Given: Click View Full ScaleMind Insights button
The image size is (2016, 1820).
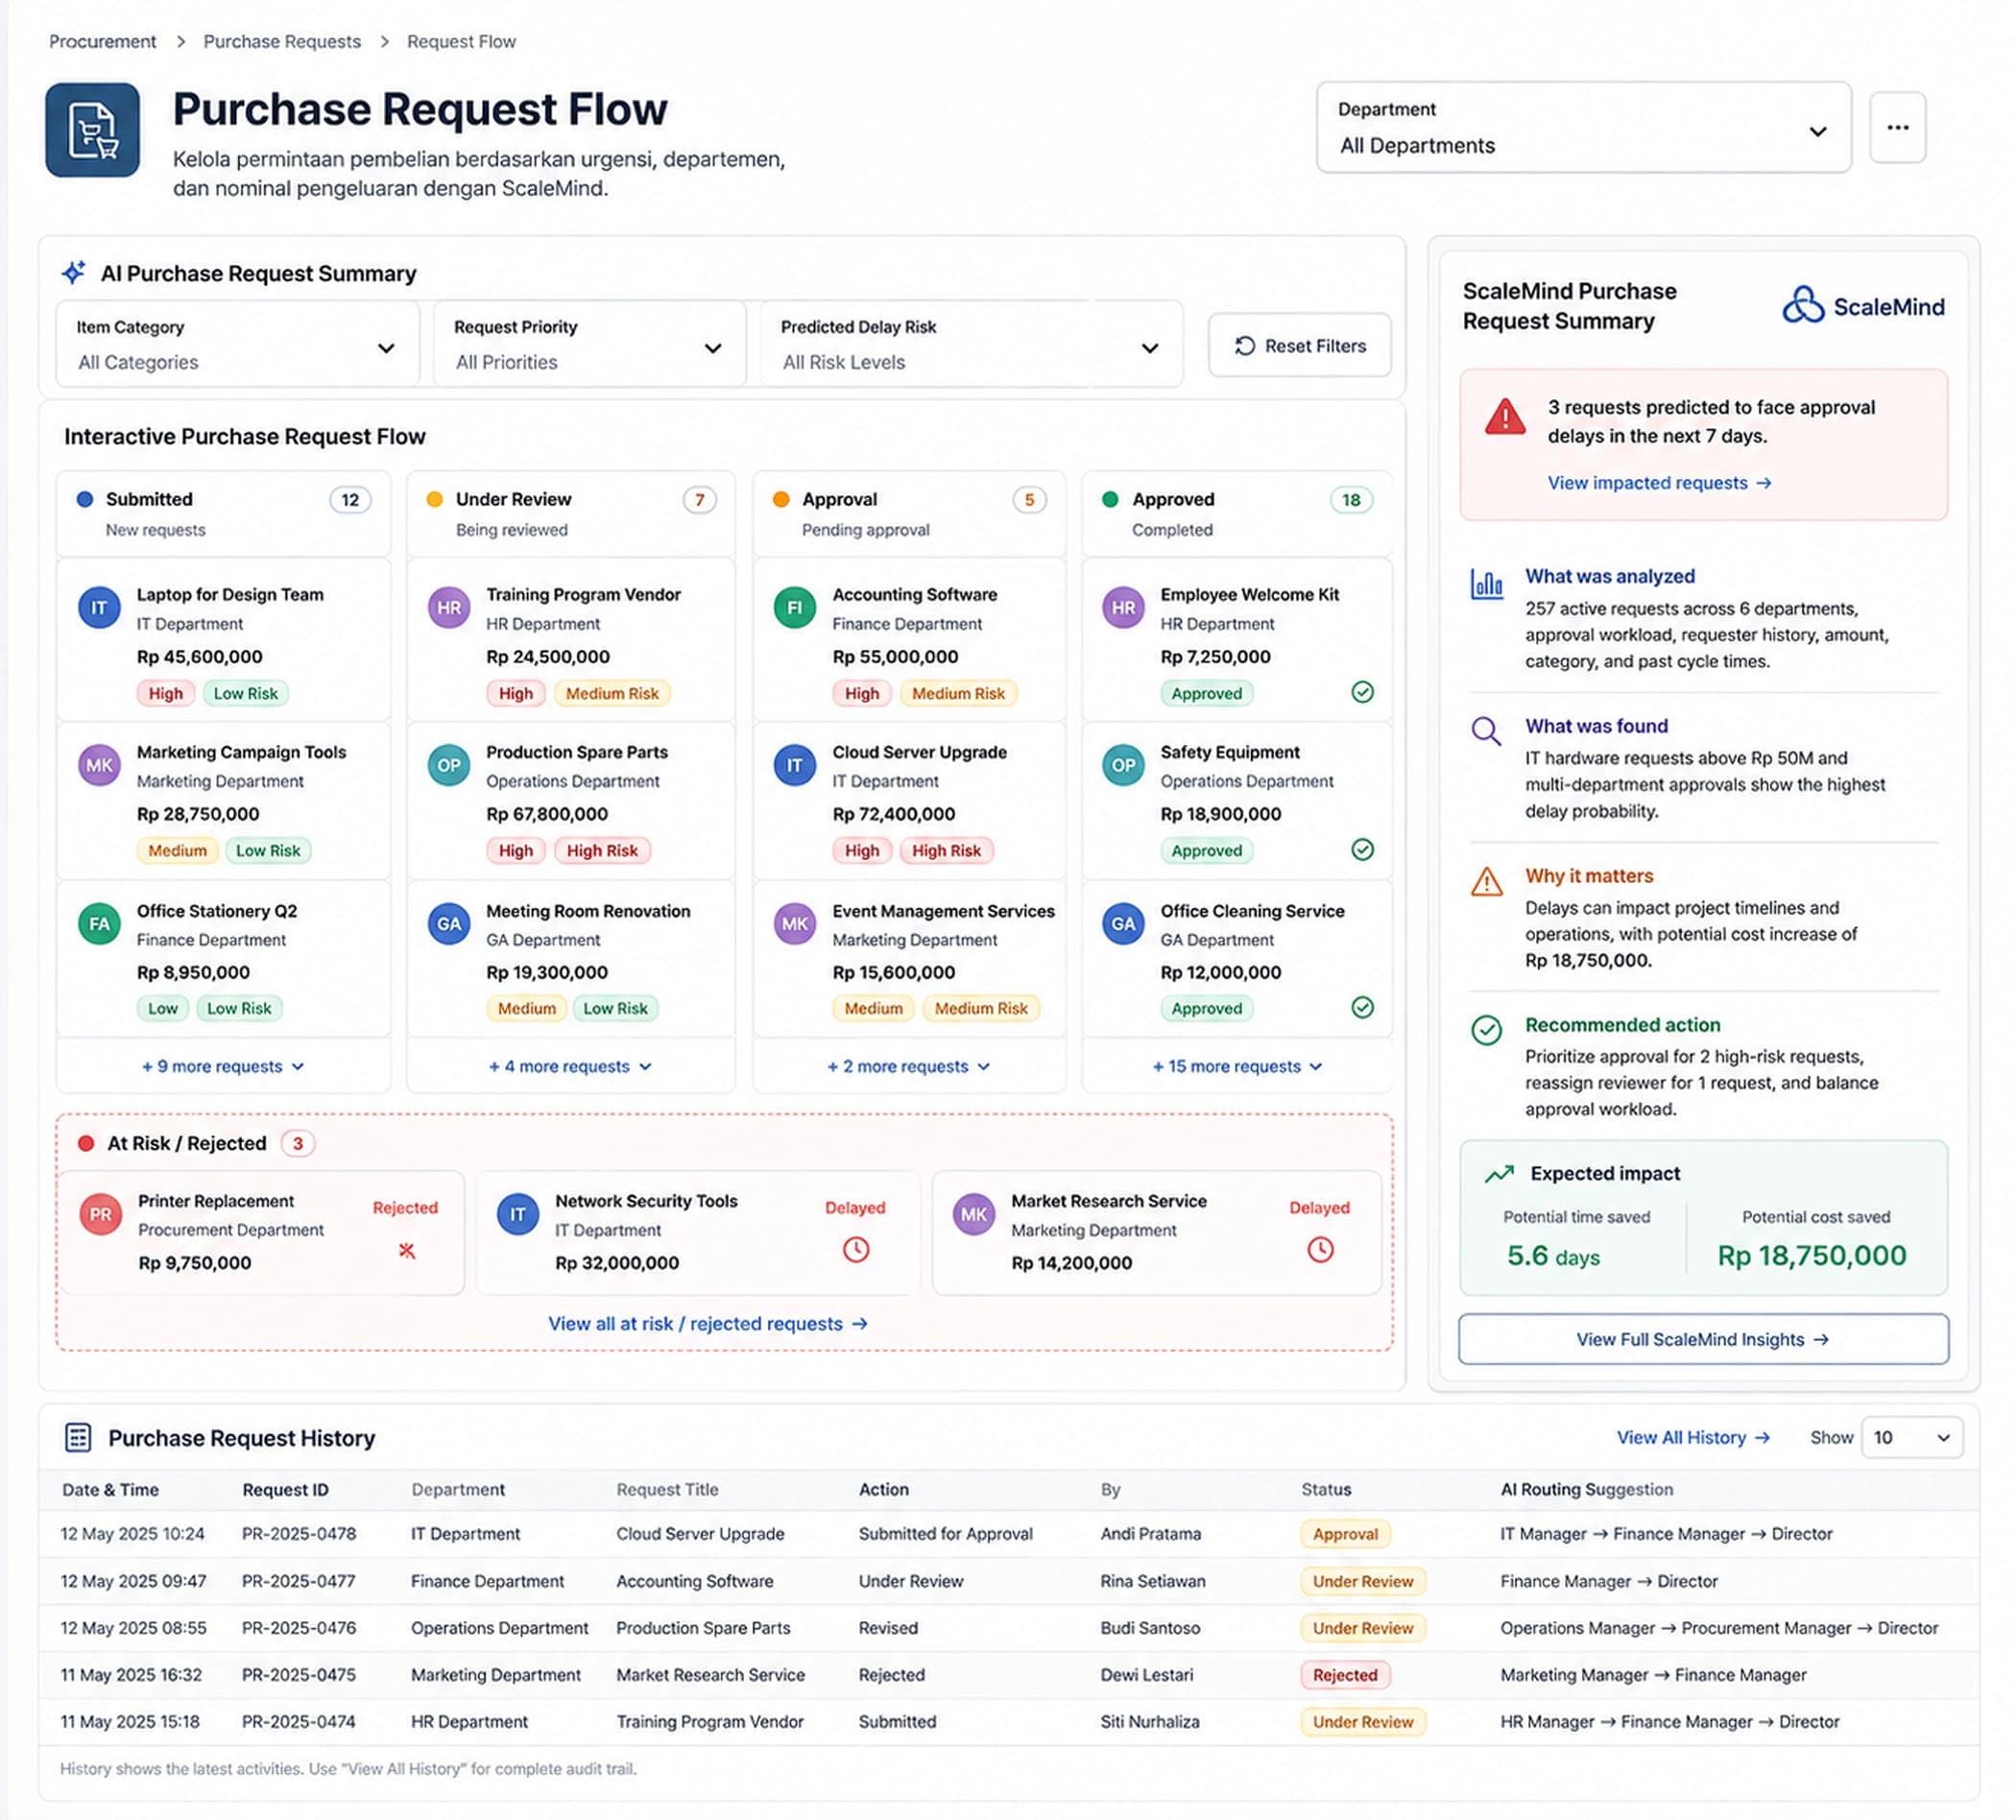Looking at the screenshot, I should point(1703,1339).
